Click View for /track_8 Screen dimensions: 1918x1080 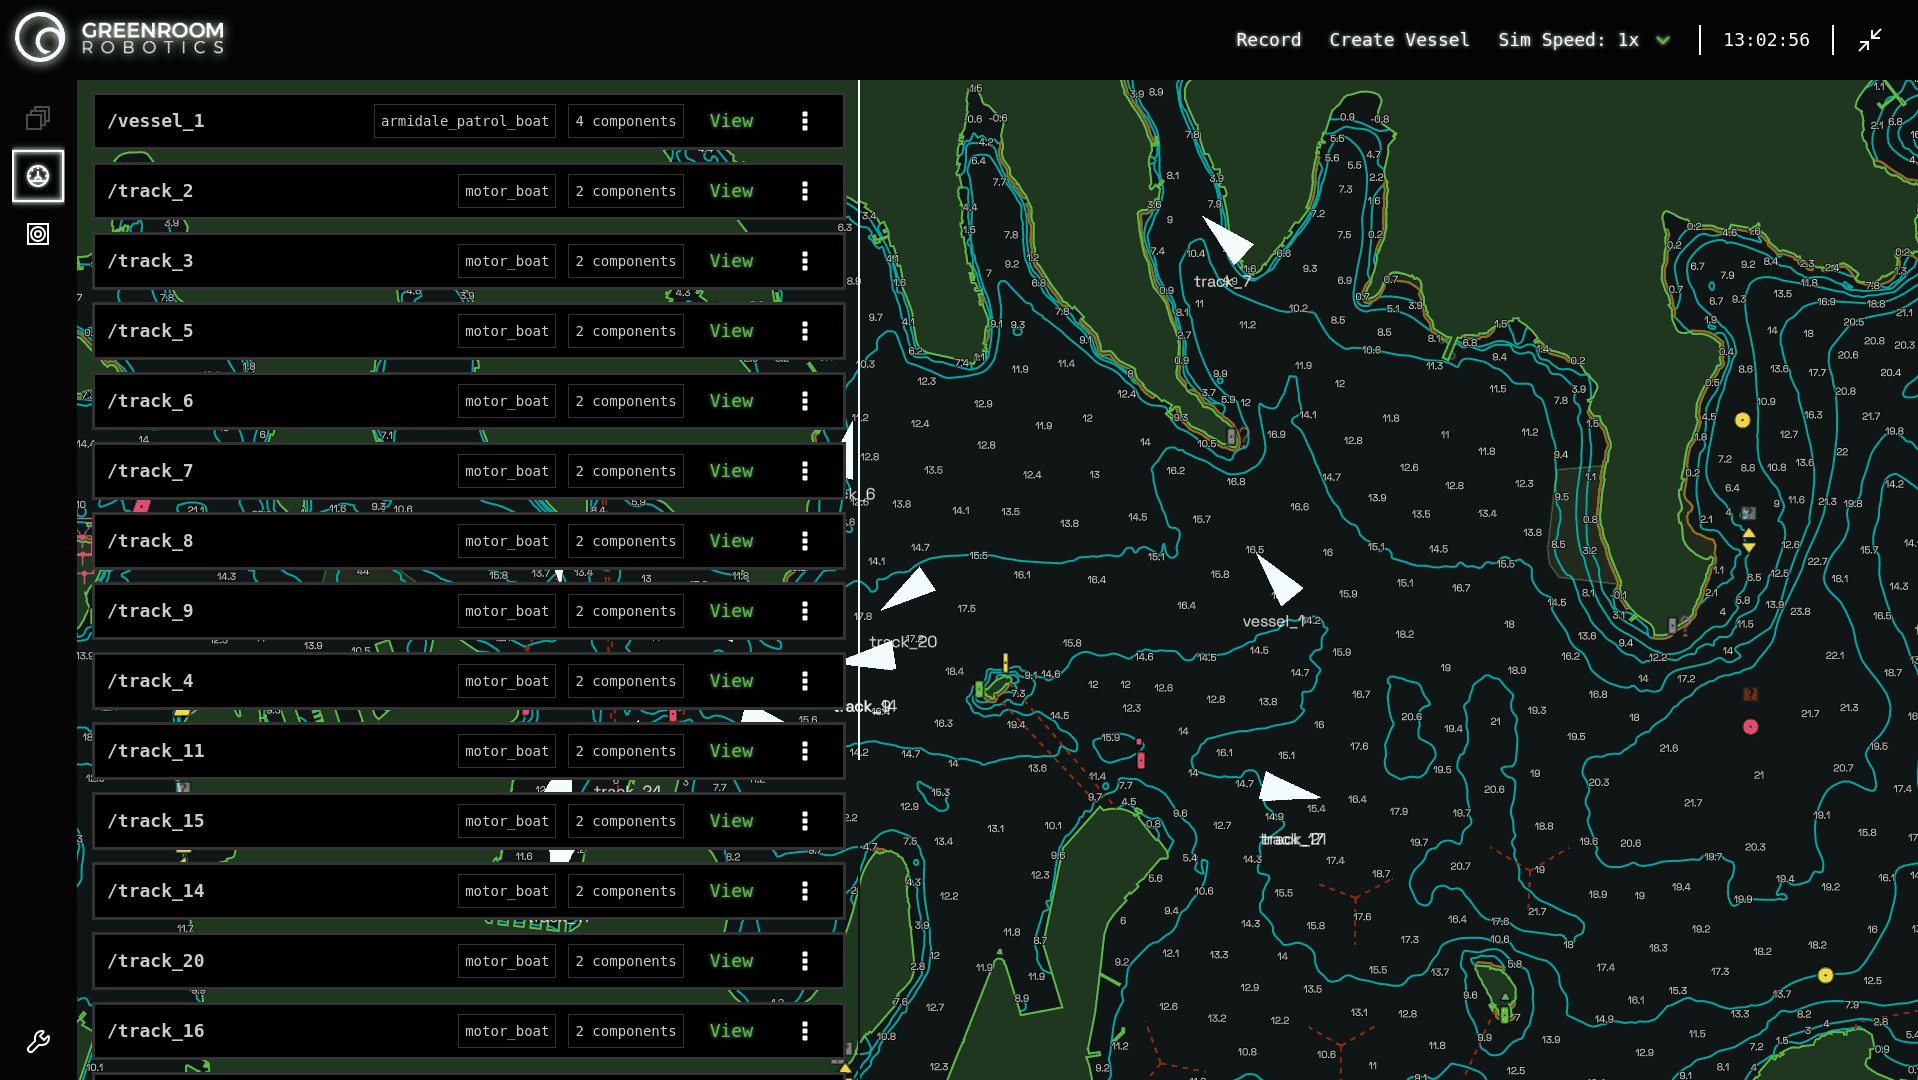(731, 541)
